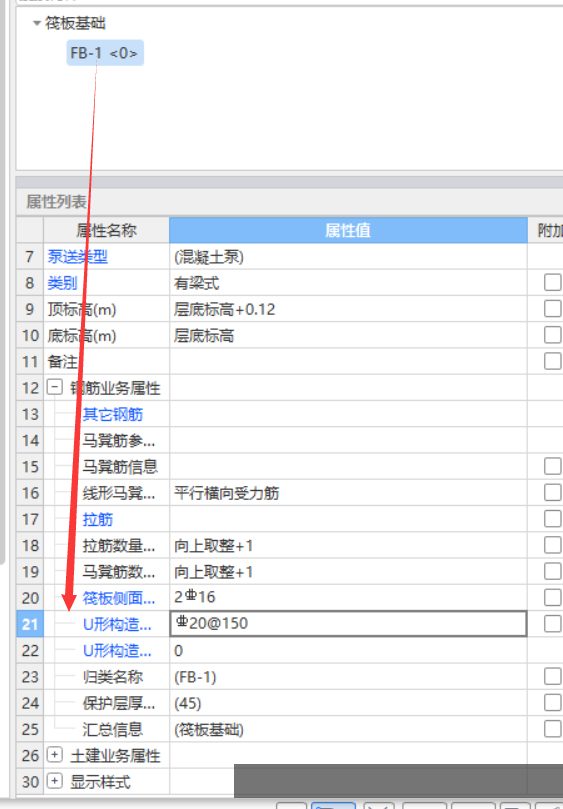The image size is (563, 809).
Task: Tick the 附加 checkbox for 汇总信息 row
Action: point(553,729)
